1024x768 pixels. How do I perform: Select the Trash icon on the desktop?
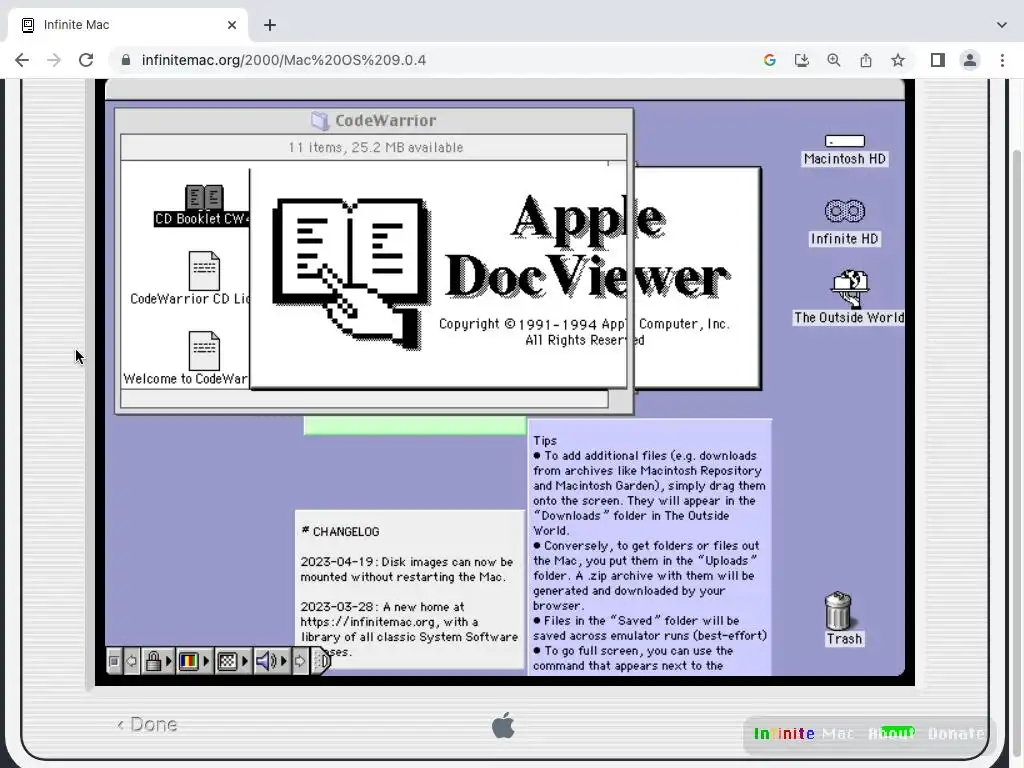tap(838, 610)
